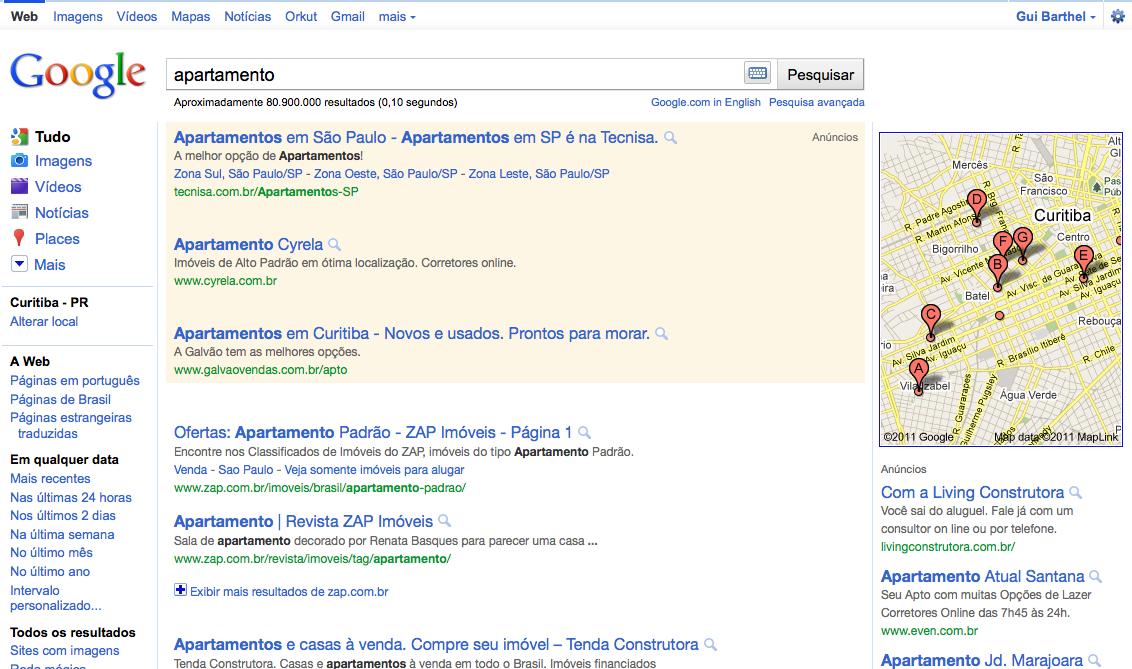Screen dimensions: 1132x669
Task: Click map marker G on the map
Action: click(x=1022, y=244)
